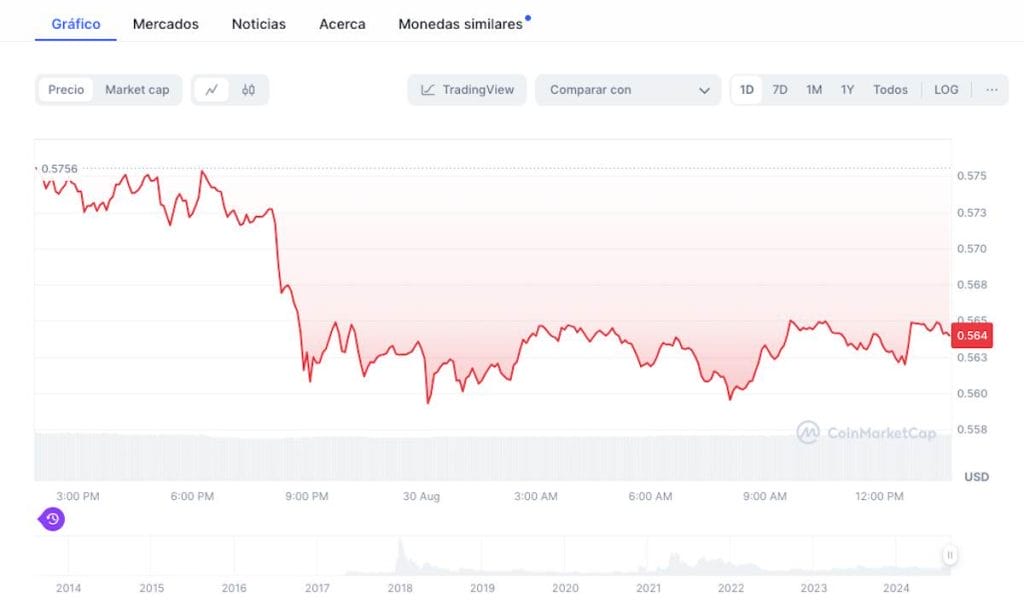
Task: Select the Market cap toggle option
Action: click(137, 90)
